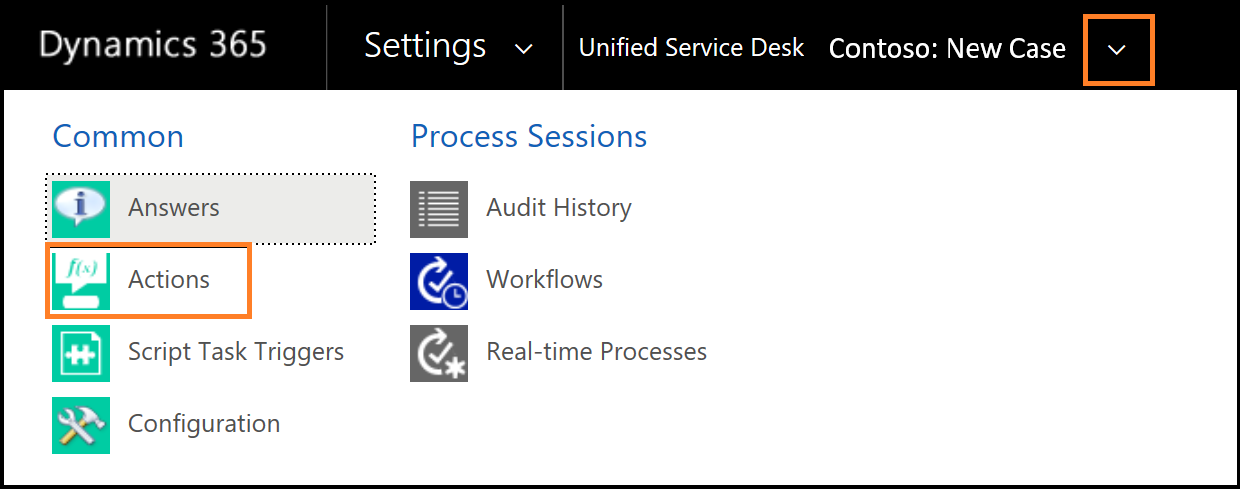The width and height of the screenshot is (1240, 489).
Task: Select the Real-time Processes label
Action: [597, 352]
